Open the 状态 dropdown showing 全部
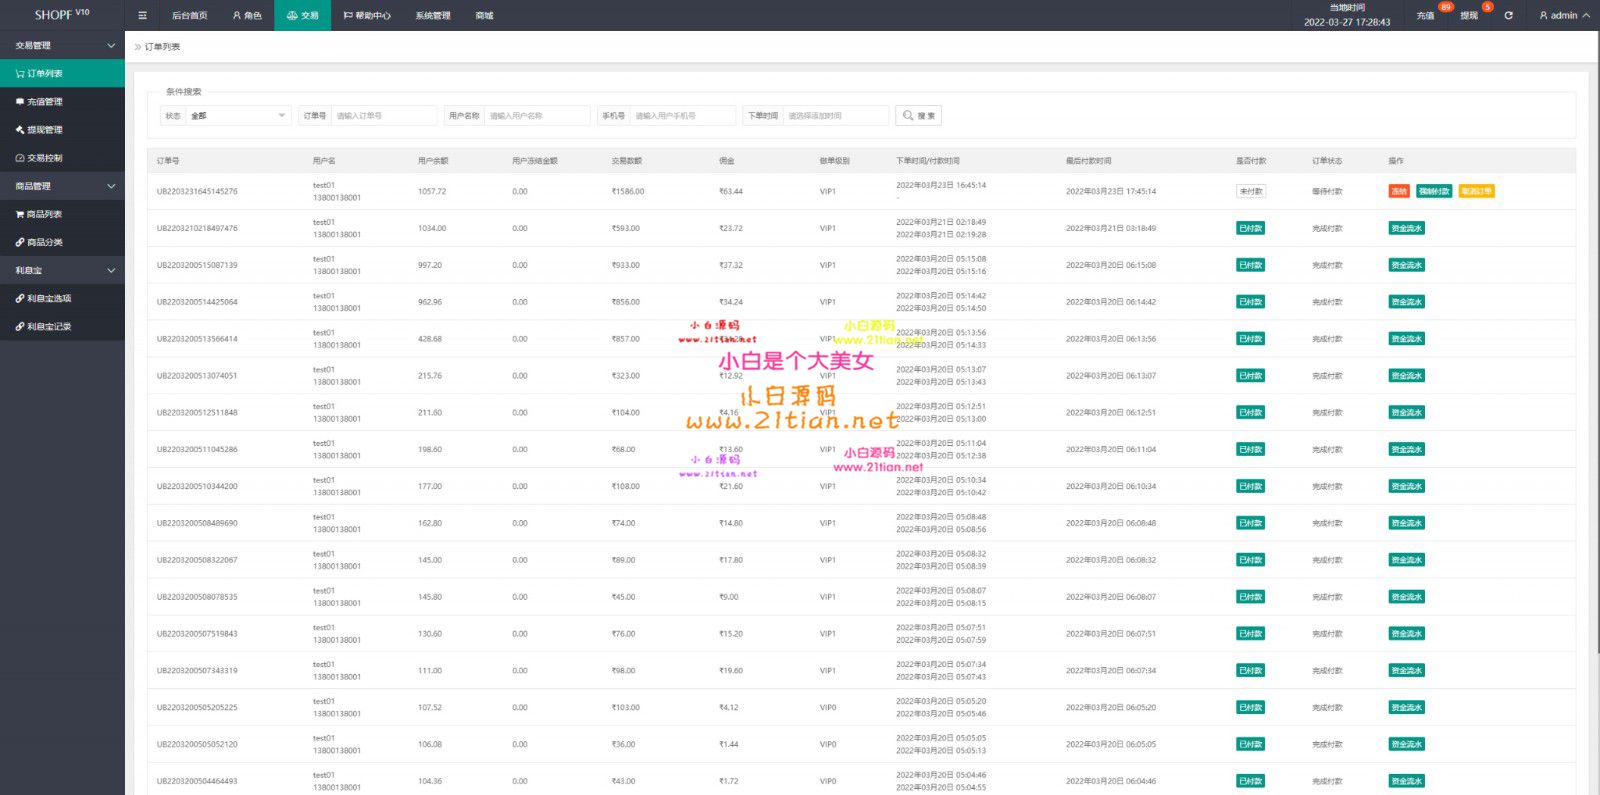1600x795 pixels. click(x=239, y=116)
